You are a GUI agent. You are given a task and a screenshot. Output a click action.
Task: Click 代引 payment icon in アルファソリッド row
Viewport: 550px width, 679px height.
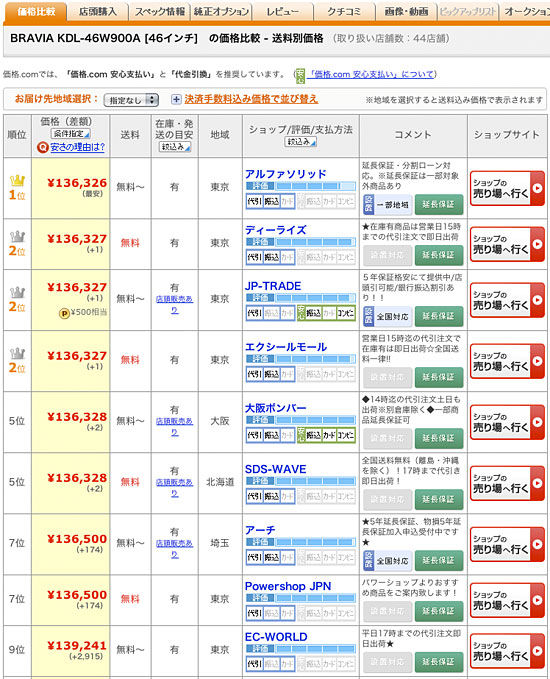pyautogui.click(x=254, y=201)
